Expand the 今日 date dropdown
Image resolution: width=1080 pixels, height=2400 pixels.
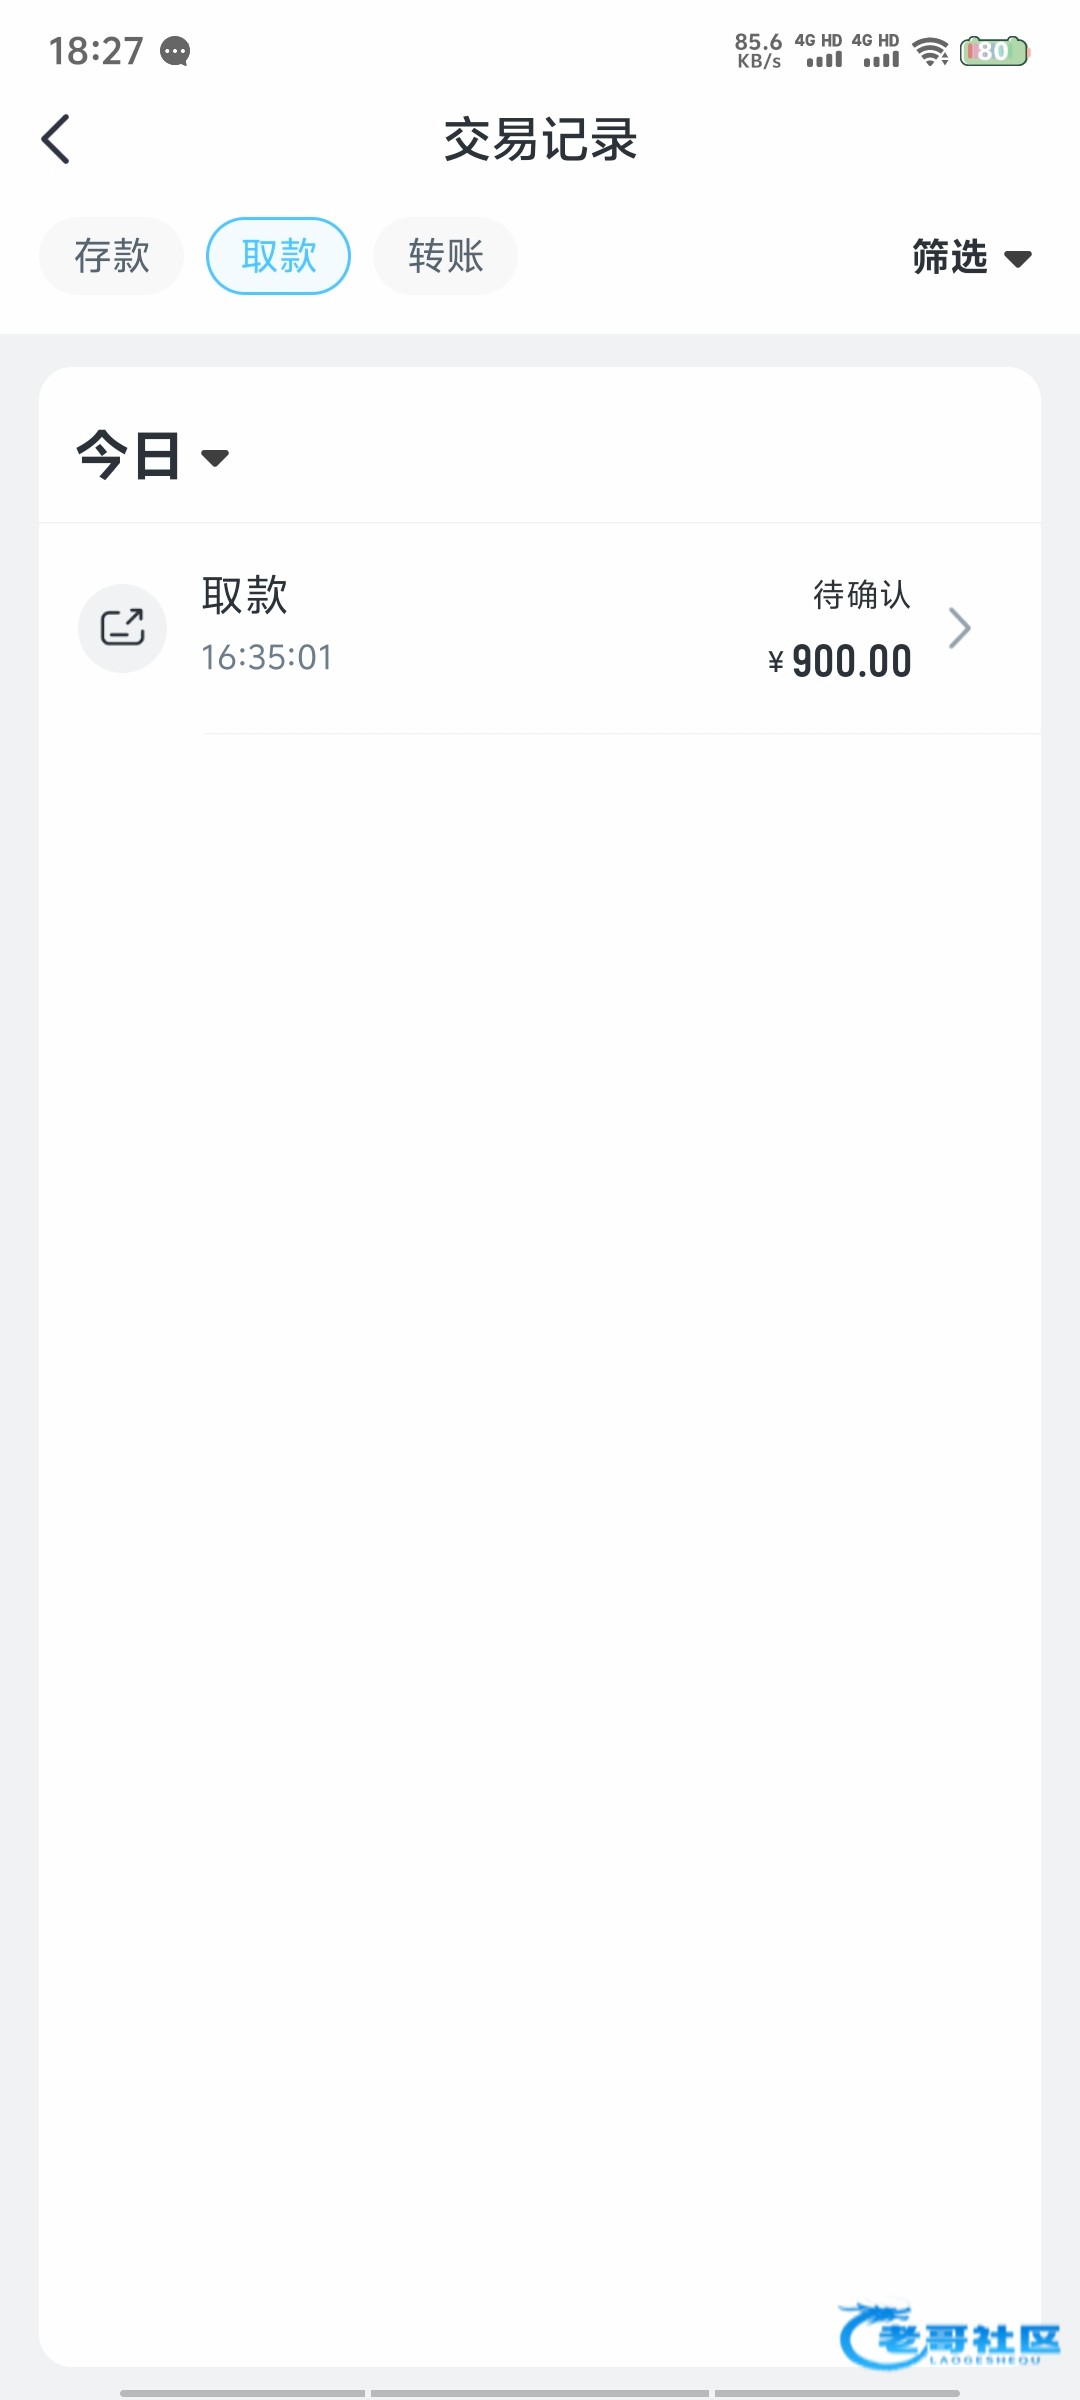(153, 456)
